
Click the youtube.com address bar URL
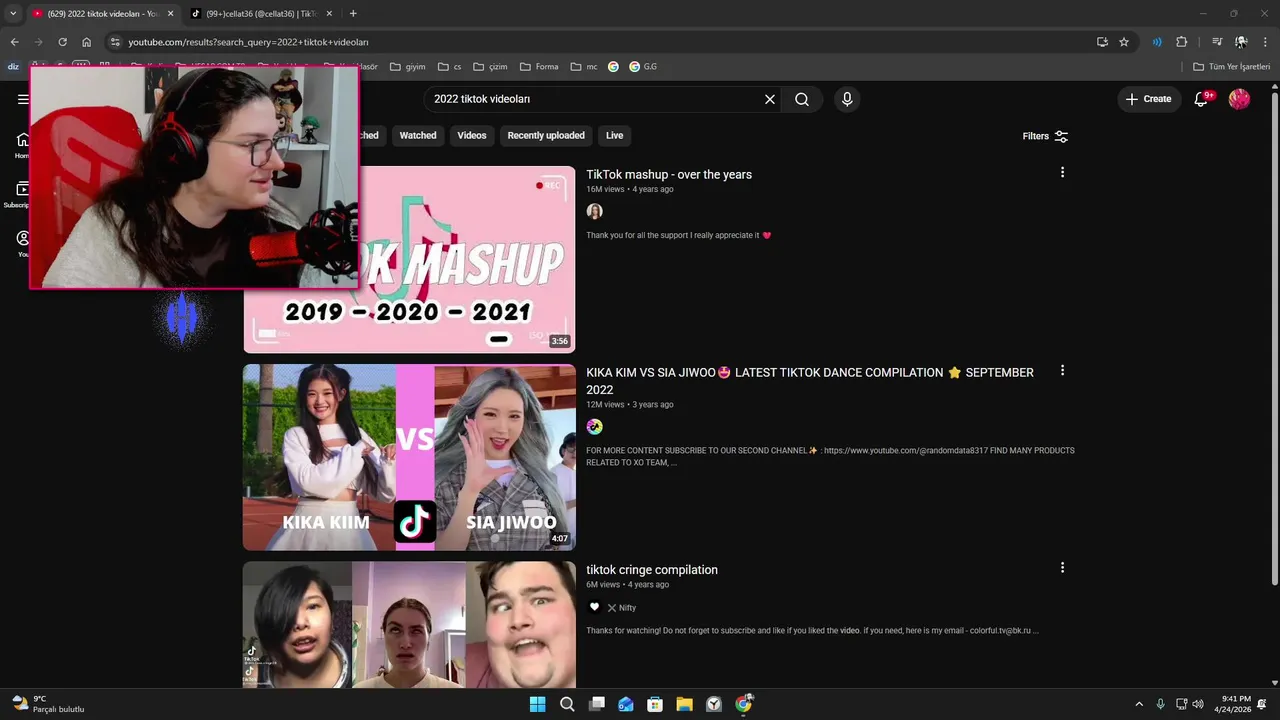tap(248, 42)
